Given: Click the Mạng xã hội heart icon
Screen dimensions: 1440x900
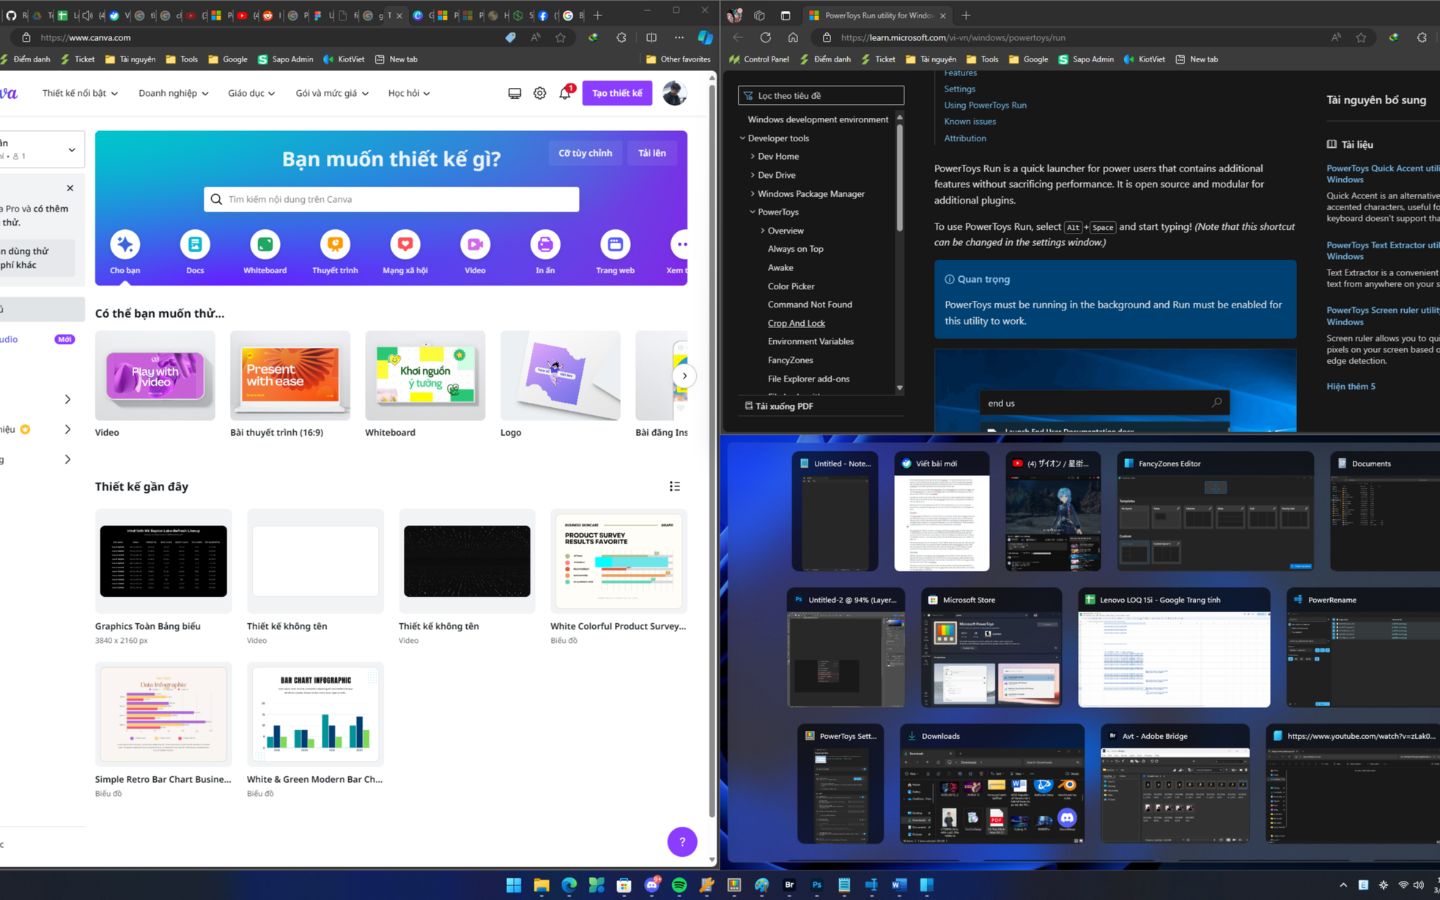Looking at the screenshot, I should coord(405,245).
